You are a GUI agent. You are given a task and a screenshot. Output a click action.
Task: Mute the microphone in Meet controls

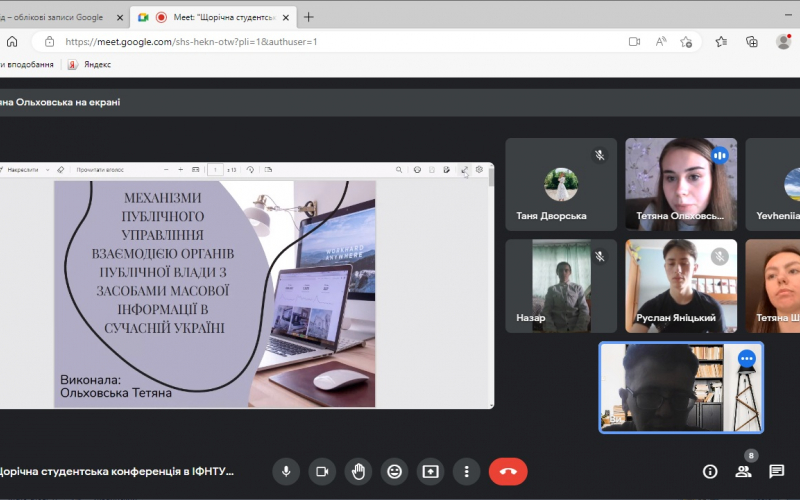point(286,471)
